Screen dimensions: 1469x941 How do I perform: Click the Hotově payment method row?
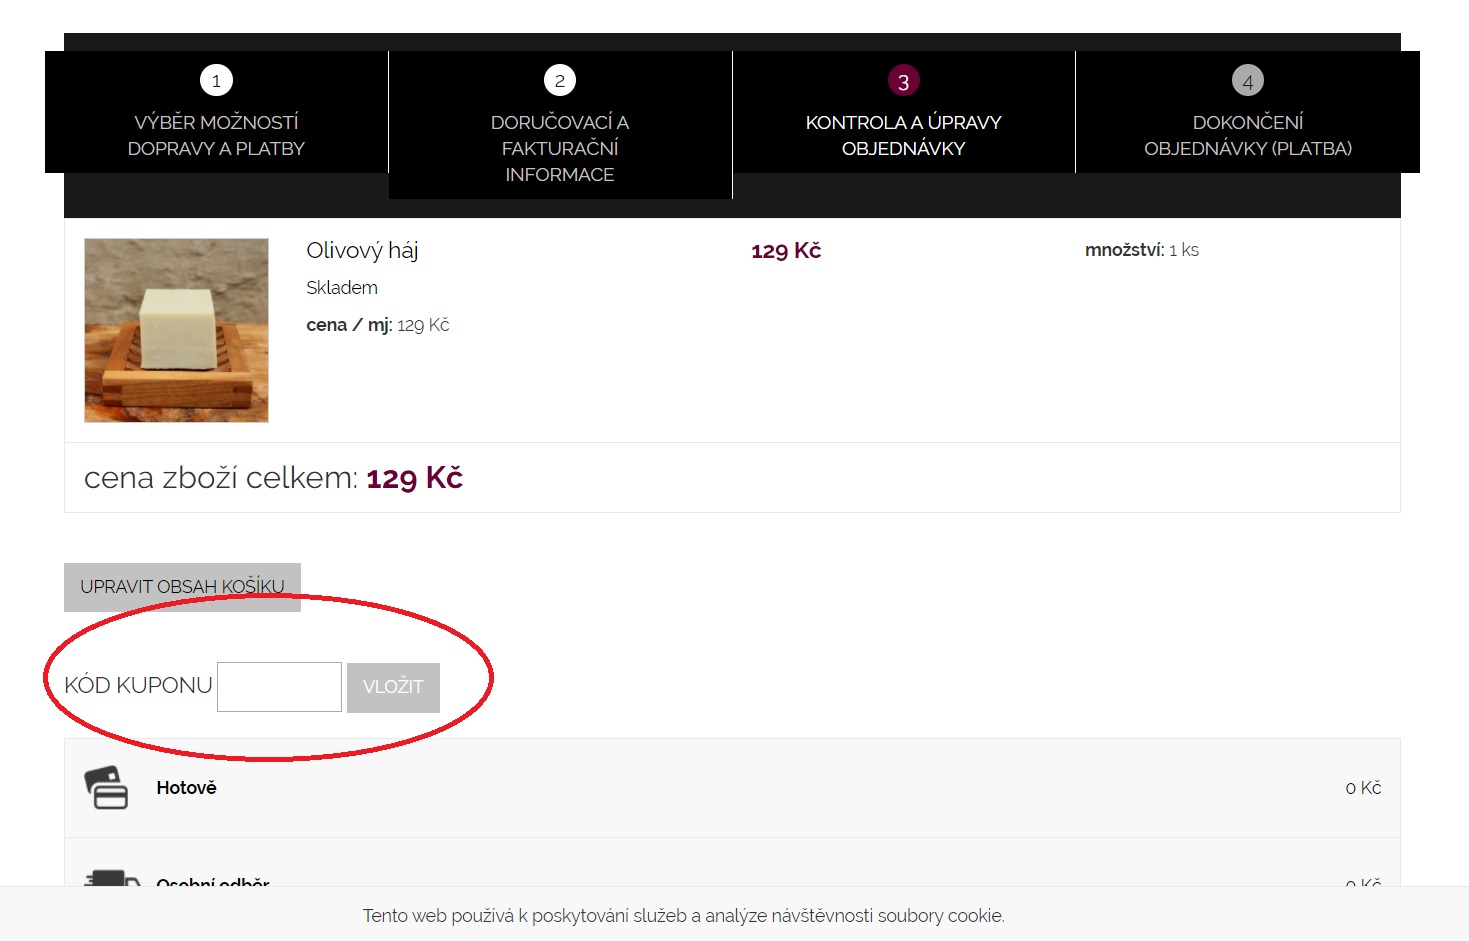click(732, 788)
